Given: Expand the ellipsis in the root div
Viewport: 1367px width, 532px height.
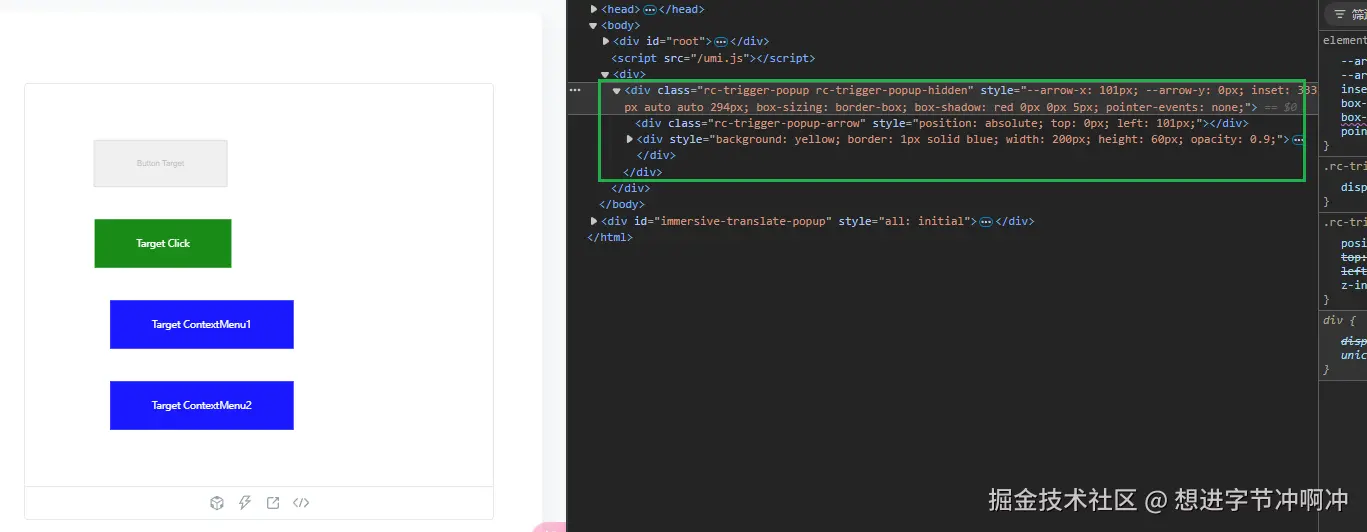Looking at the screenshot, I should (721, 41).
